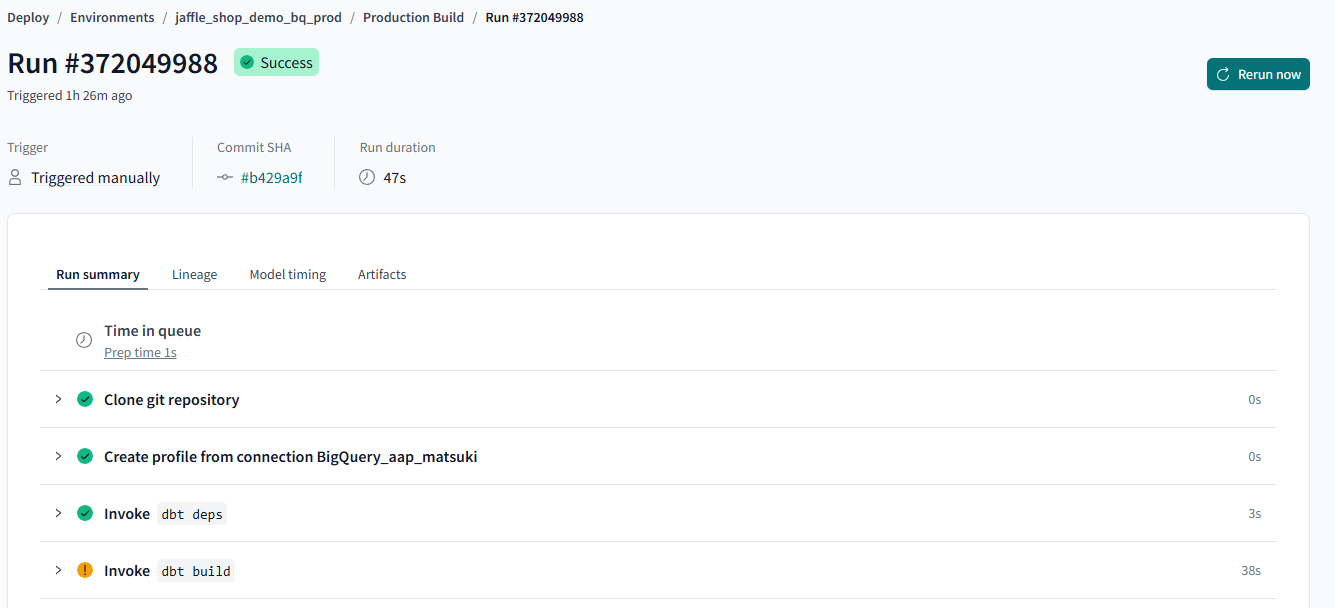Click the Time in queue clock icon

(x=84, y=340)
